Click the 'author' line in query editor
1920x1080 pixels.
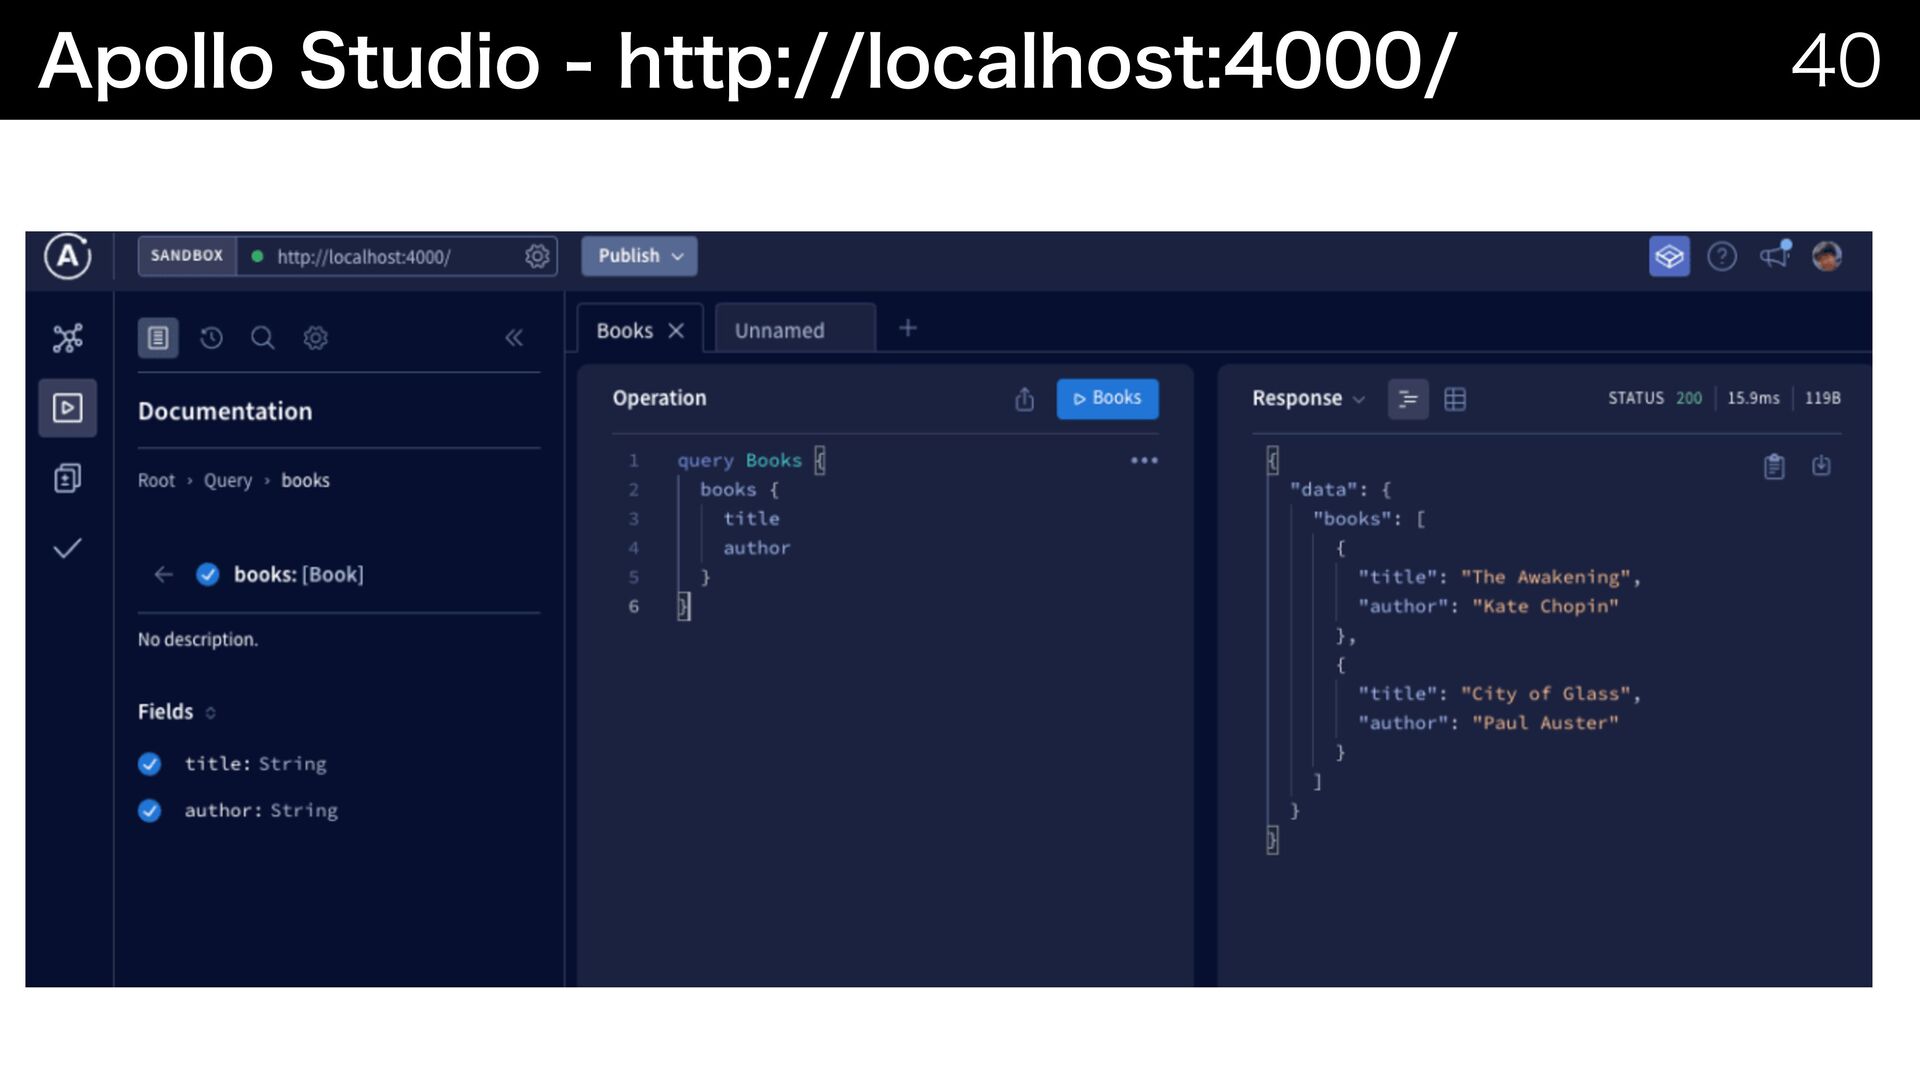tap(757, 548)
